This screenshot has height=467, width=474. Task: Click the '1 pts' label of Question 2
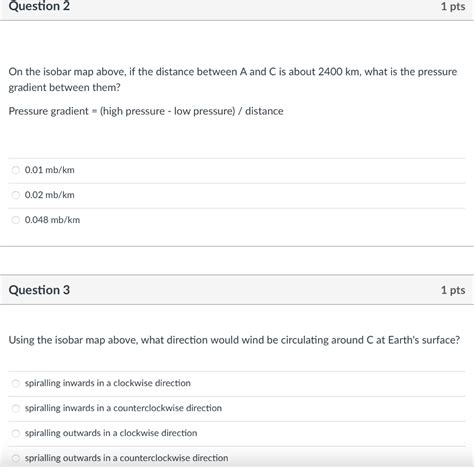click(453, 6)
